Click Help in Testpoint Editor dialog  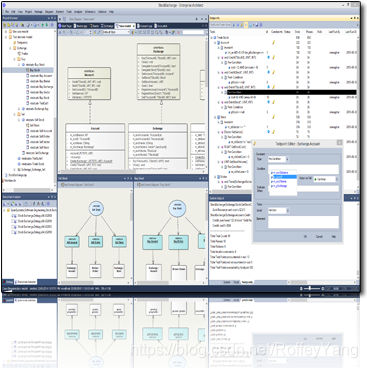(333, 236)
